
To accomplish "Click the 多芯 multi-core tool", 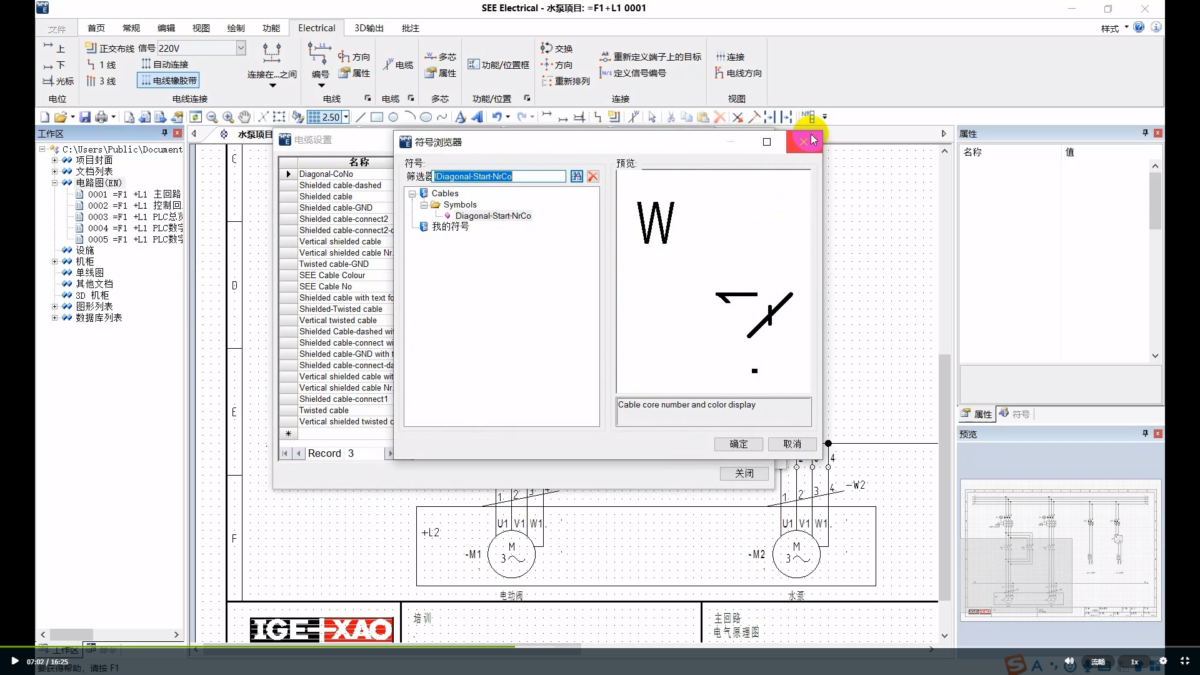I will click(x=441, y=57).
